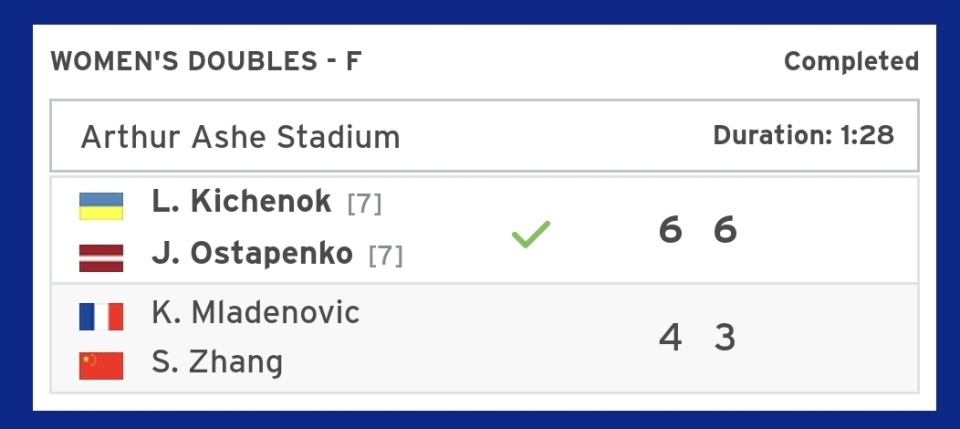The height and width of the screenshot is (429, 960).
Task: Click seed [7] beside Kichenok
Action: (364, 204)
